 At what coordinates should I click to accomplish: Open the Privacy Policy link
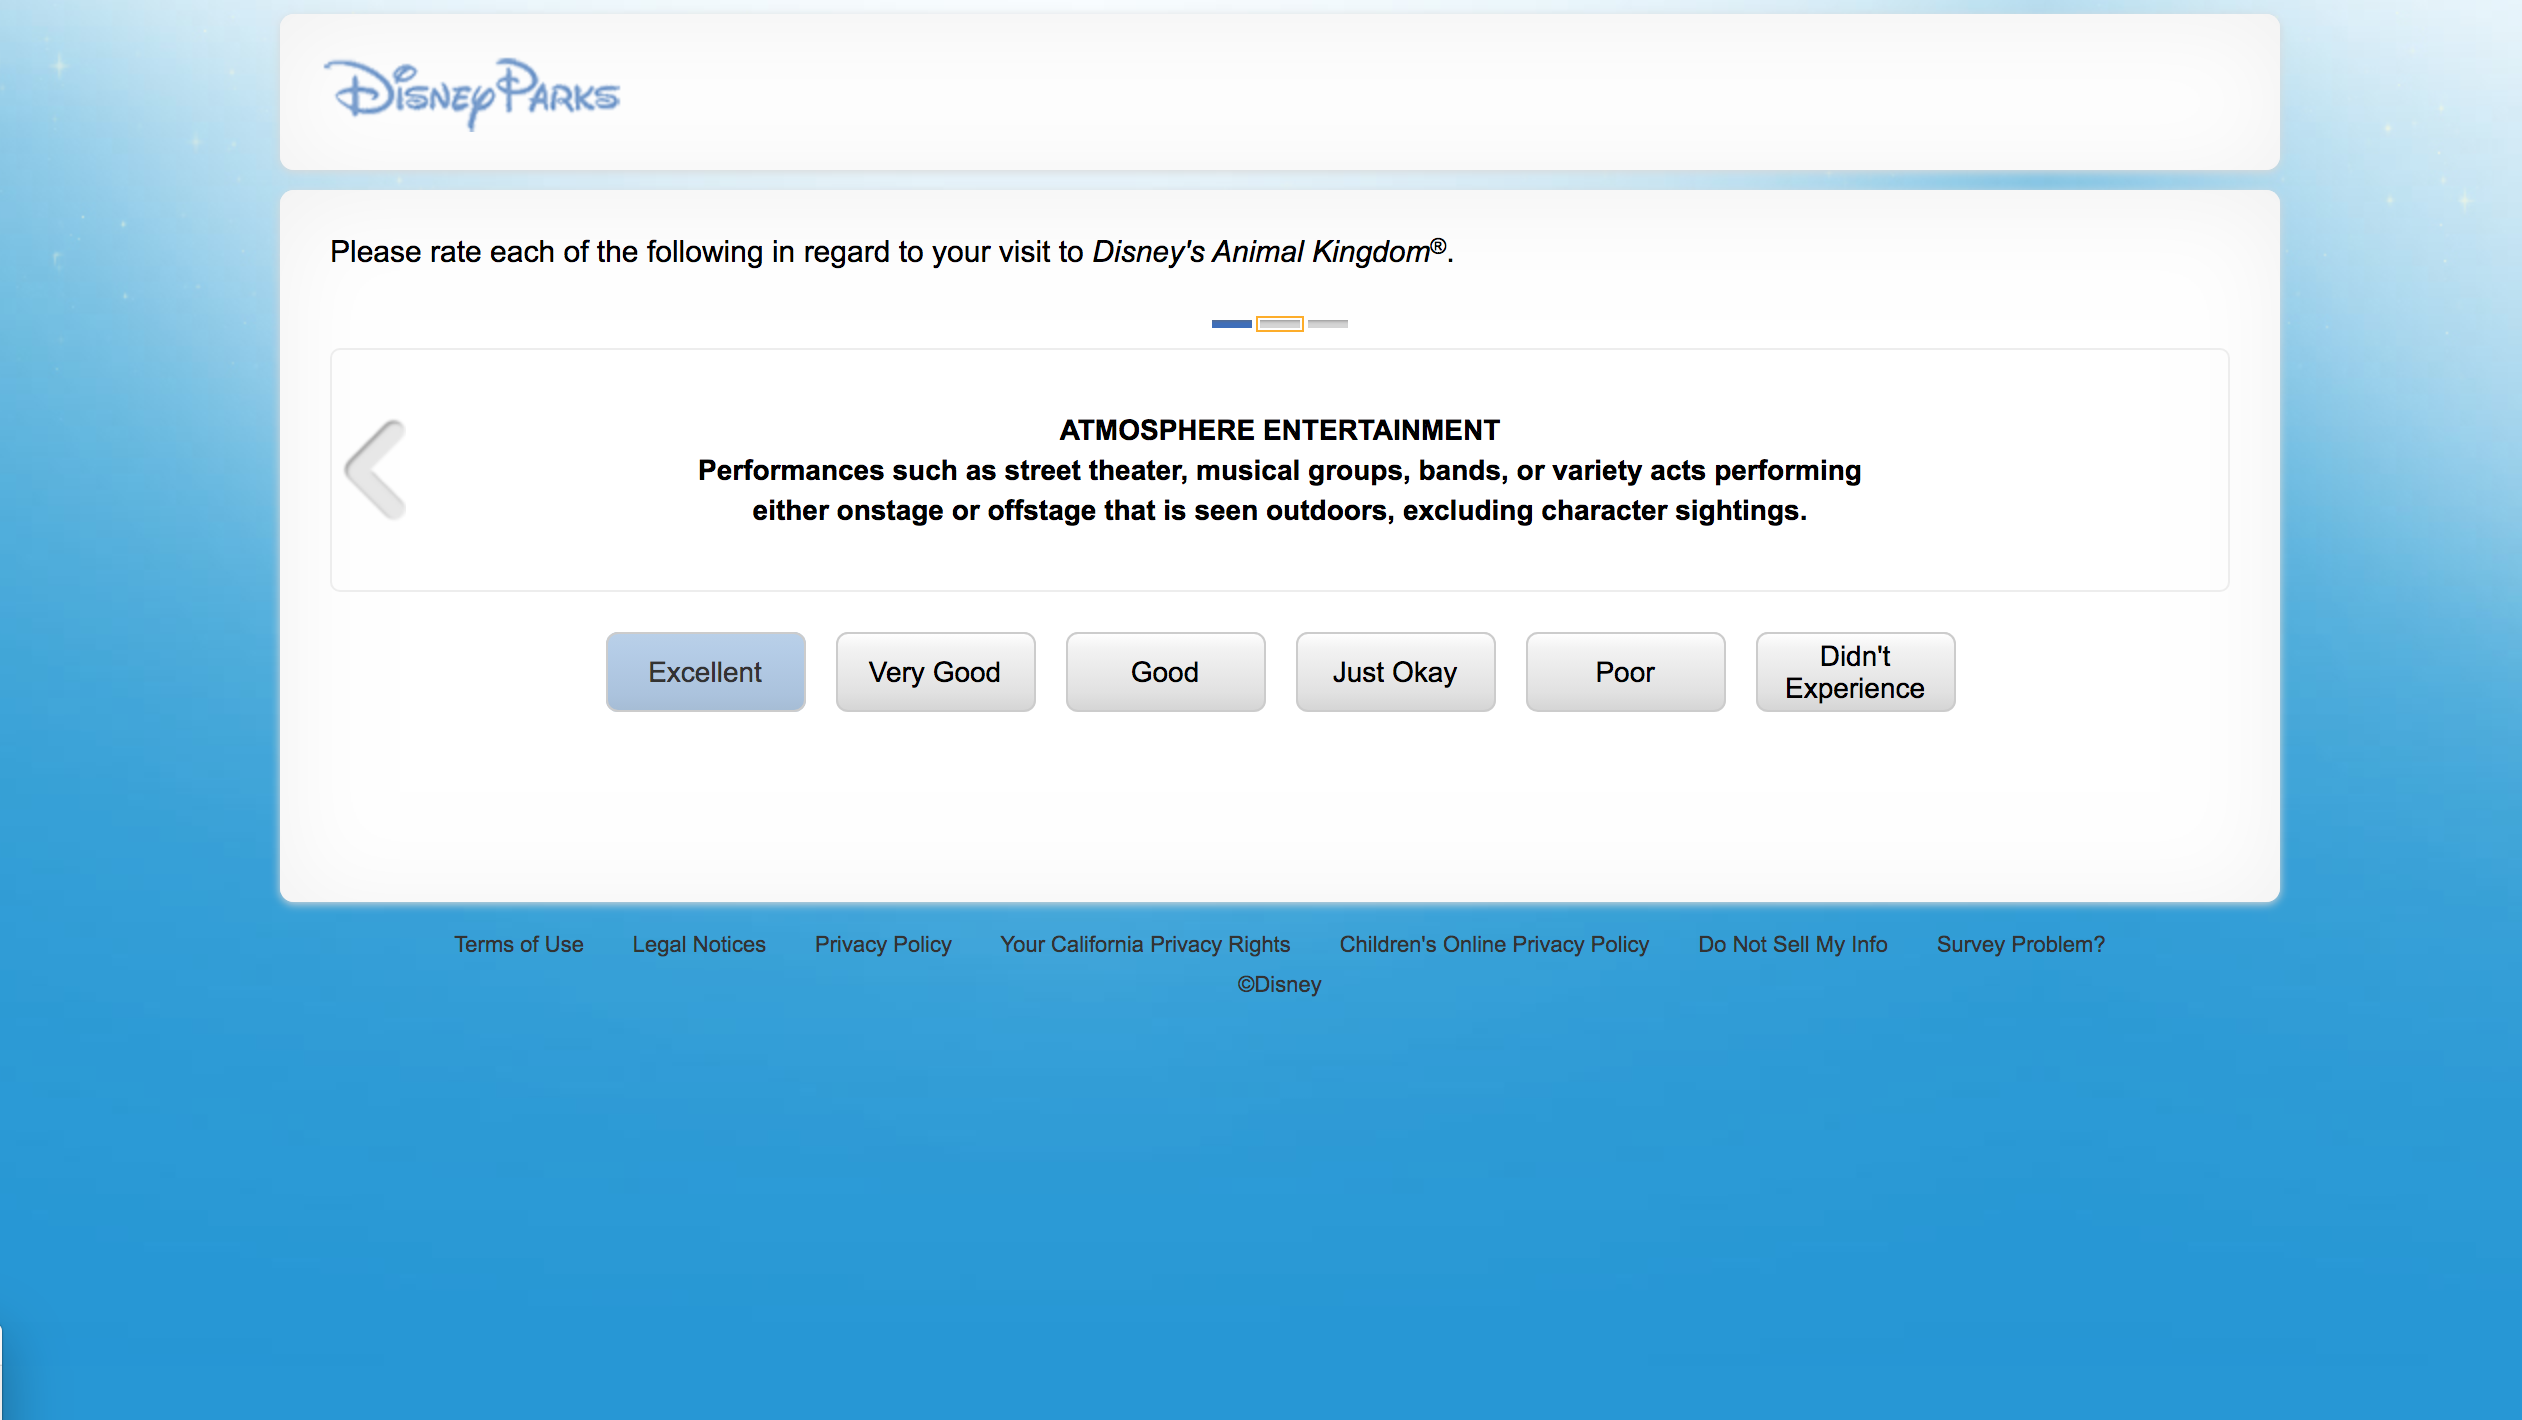click(882, 944)
